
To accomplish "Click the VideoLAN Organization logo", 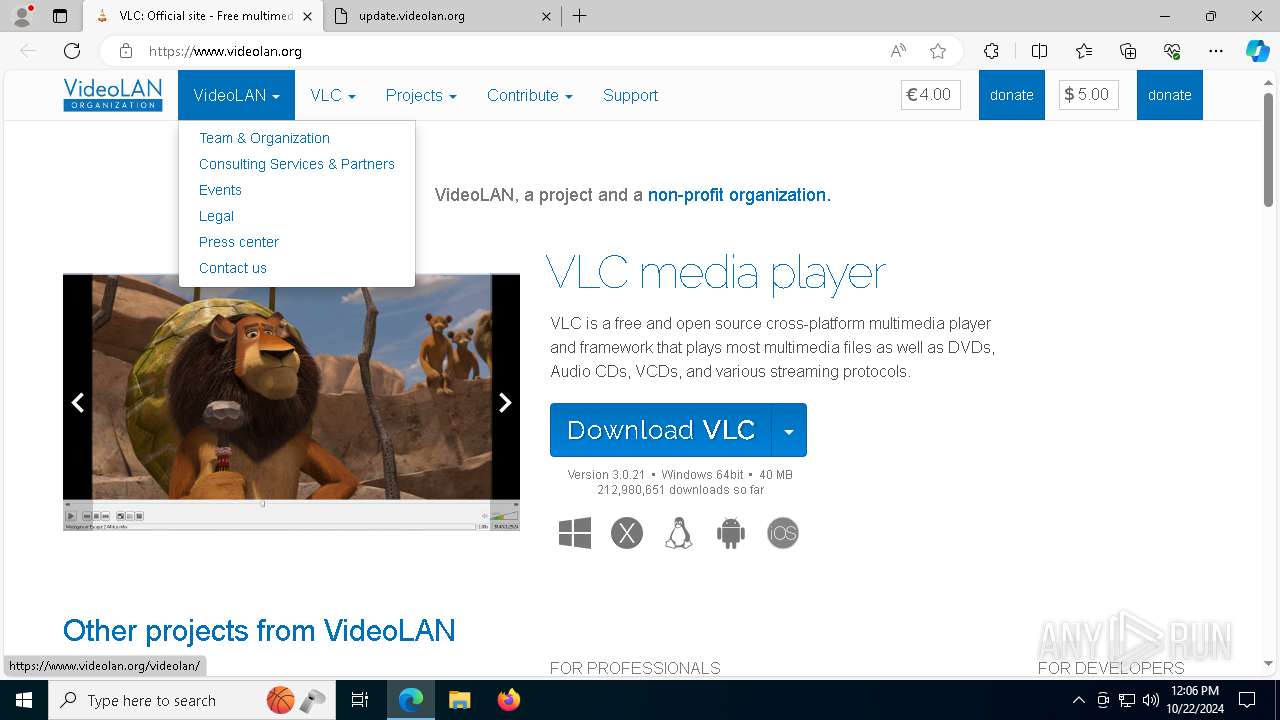I will [113, 95].
